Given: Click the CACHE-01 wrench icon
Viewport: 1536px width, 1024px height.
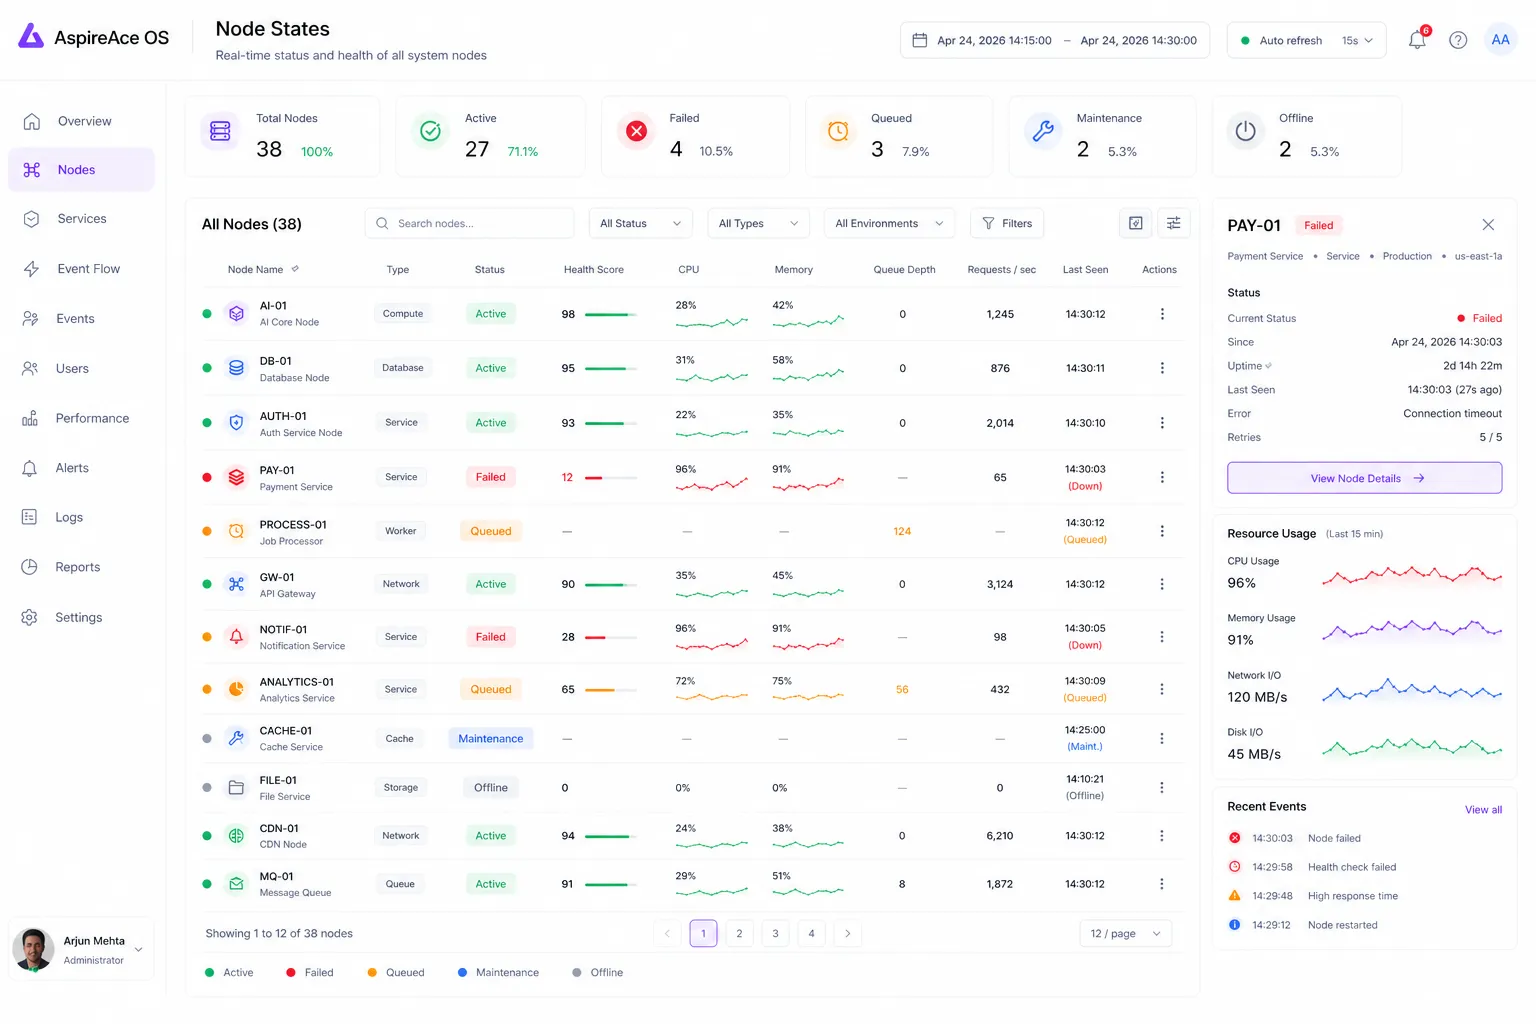Looking at the screenshot, I should [236, 738].
